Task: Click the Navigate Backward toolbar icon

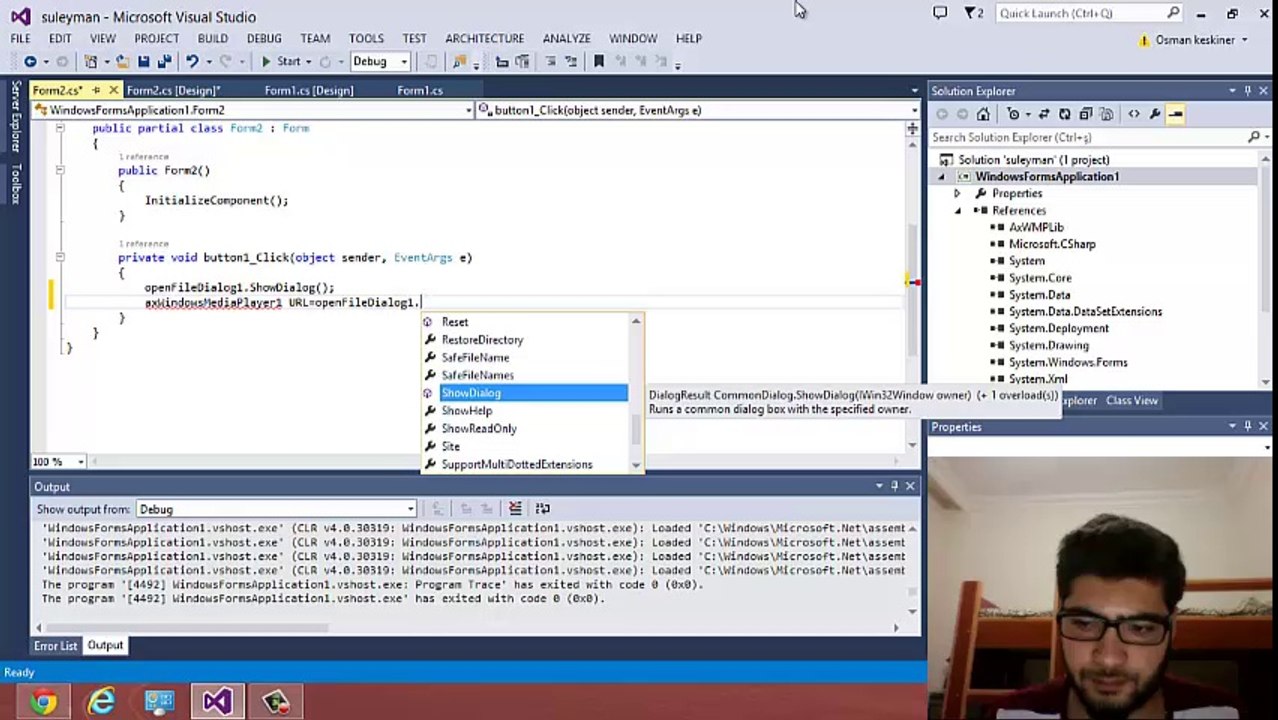Action: tap(30, 62)
